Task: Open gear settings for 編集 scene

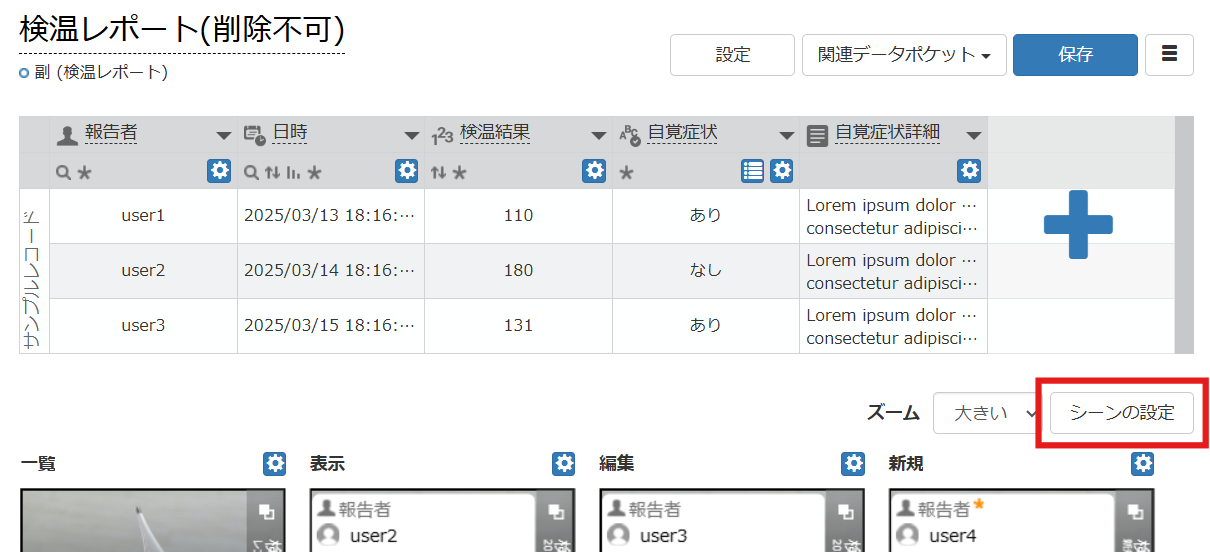Action: click(853, 464)
